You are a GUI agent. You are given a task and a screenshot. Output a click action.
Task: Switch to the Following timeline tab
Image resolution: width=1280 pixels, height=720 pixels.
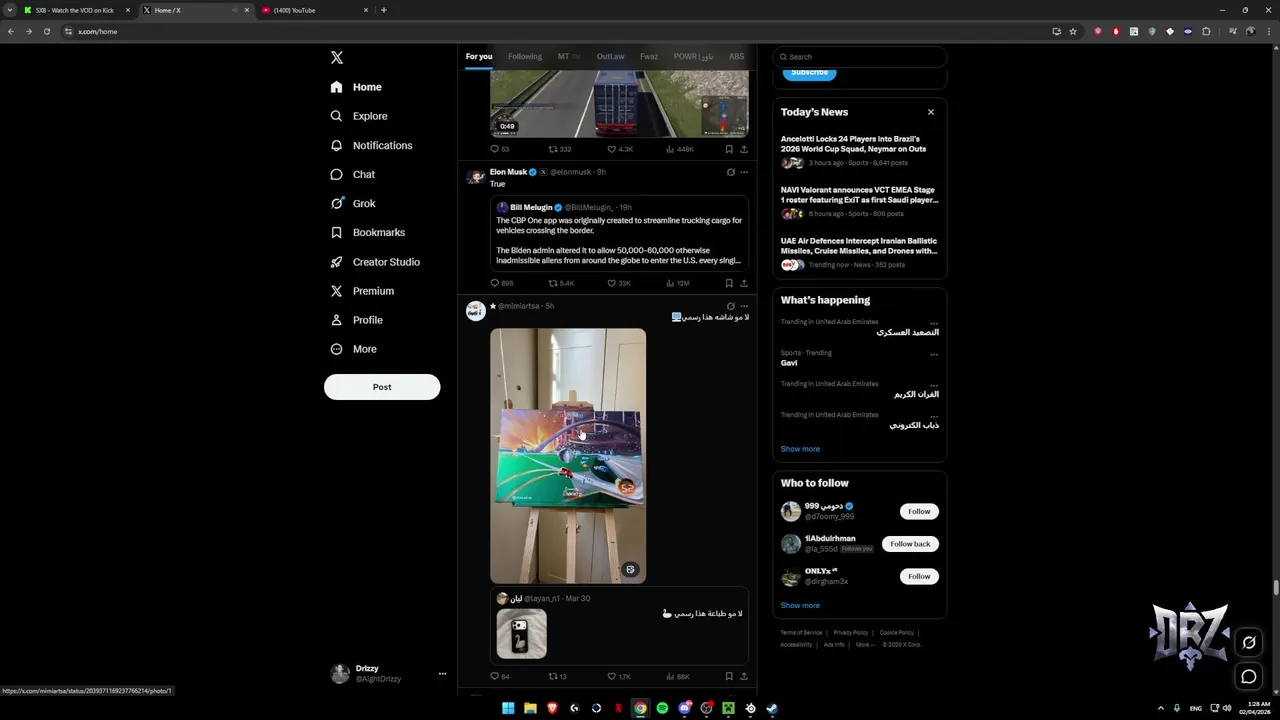pos(524,57)
